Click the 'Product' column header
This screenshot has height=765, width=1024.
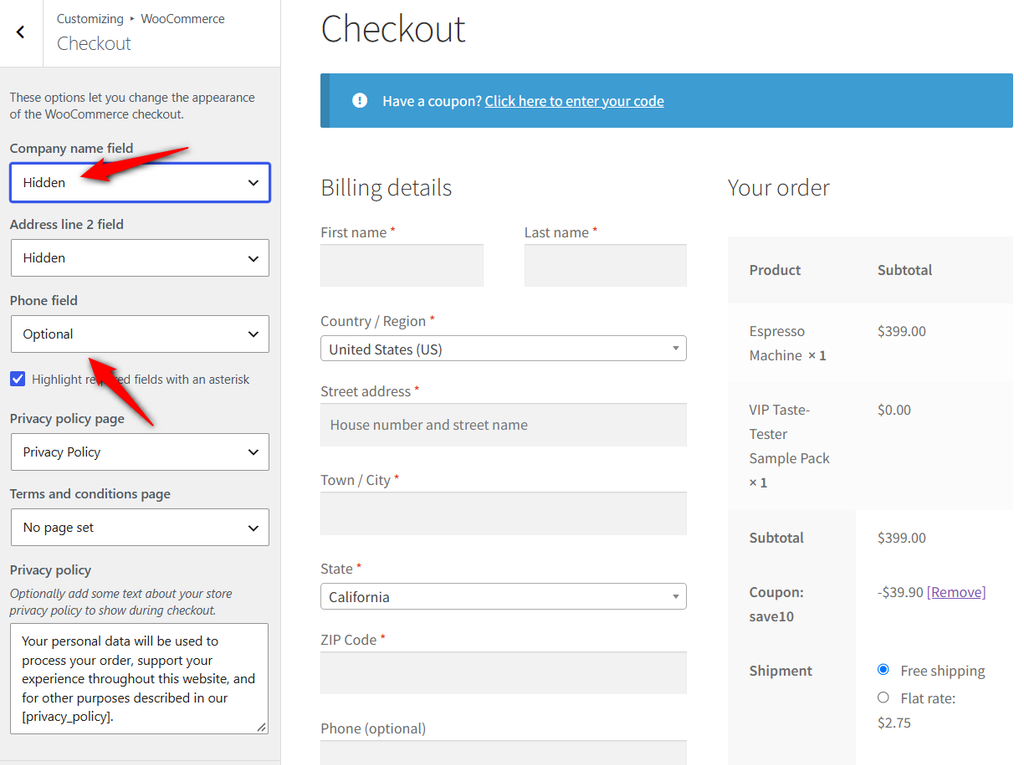coord(775,270)
